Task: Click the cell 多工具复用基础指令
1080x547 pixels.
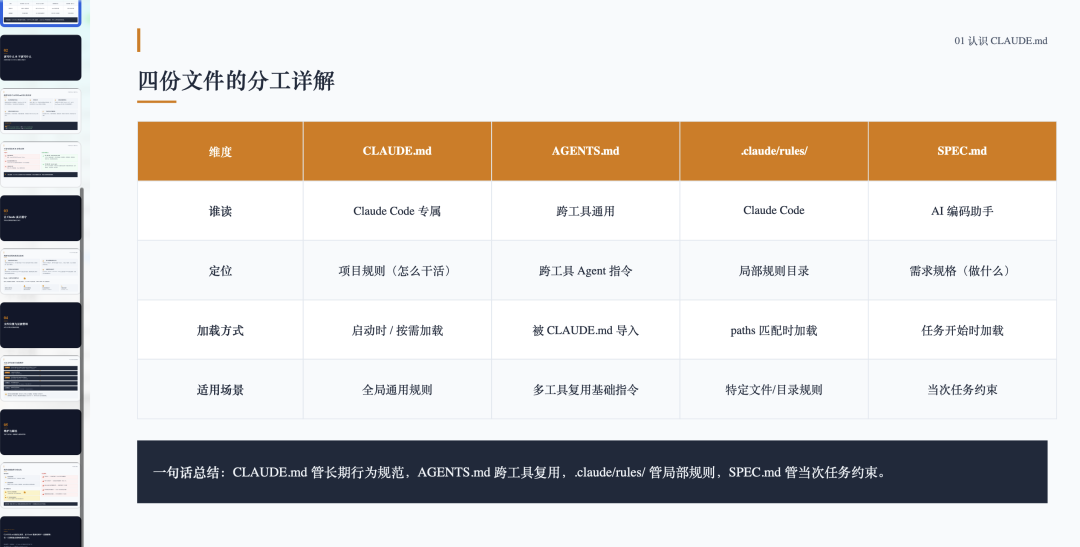Action: point(585,390)
